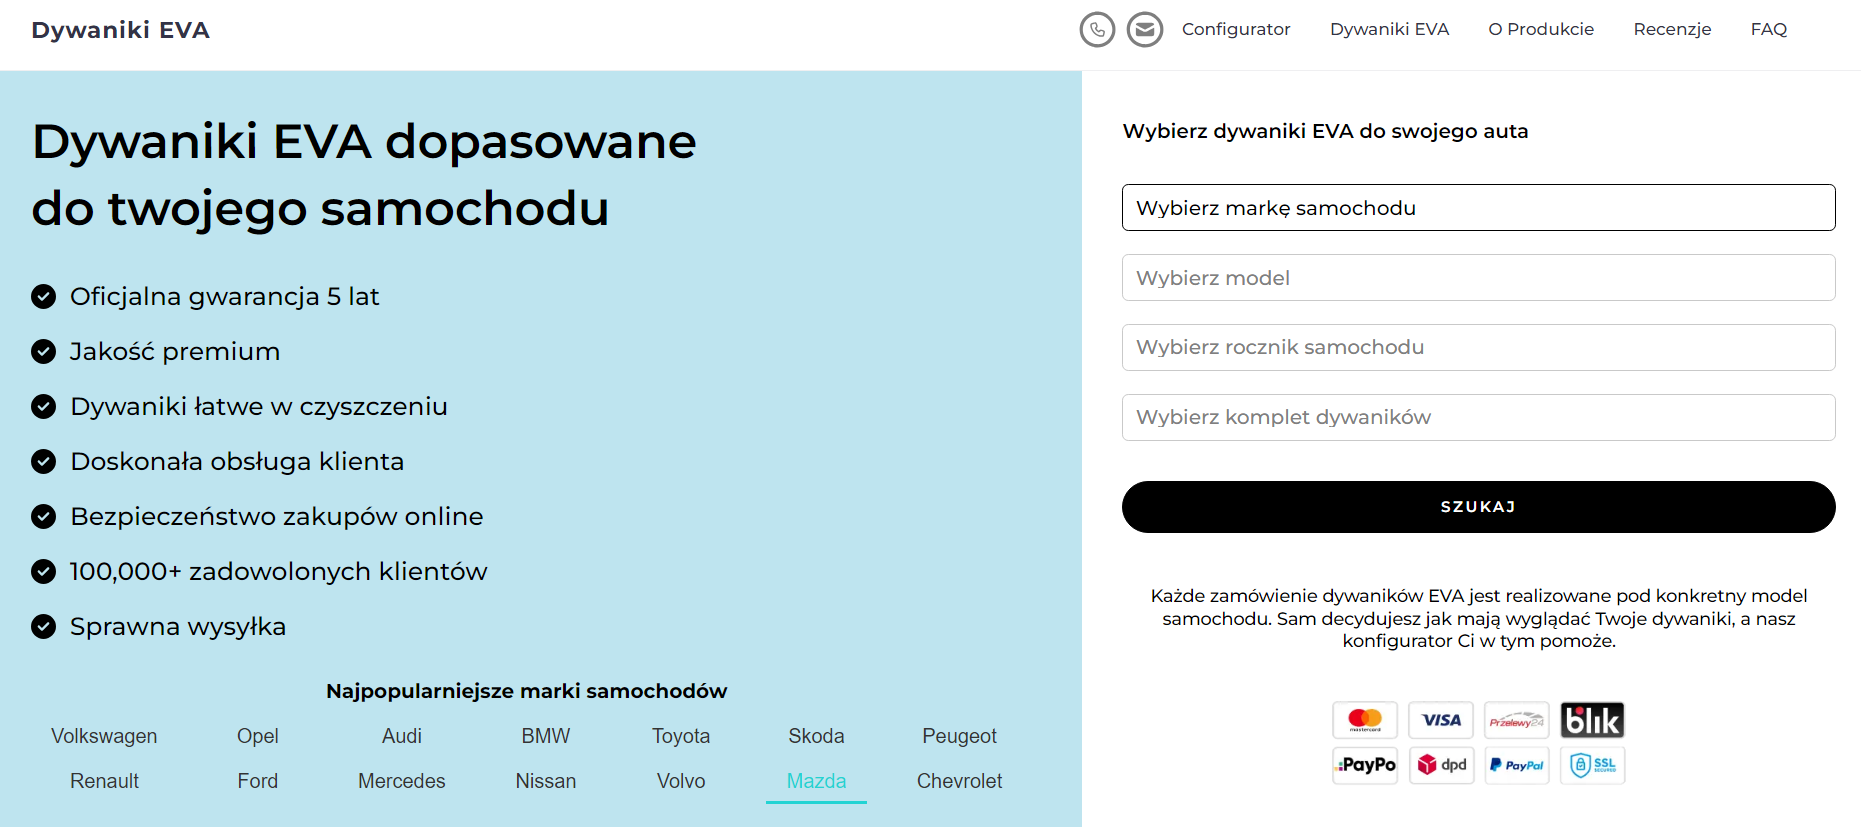Viewport: 1861px width, 827px height.
Task: Click the phone call icon in header
Action: tap(1097, 30)
